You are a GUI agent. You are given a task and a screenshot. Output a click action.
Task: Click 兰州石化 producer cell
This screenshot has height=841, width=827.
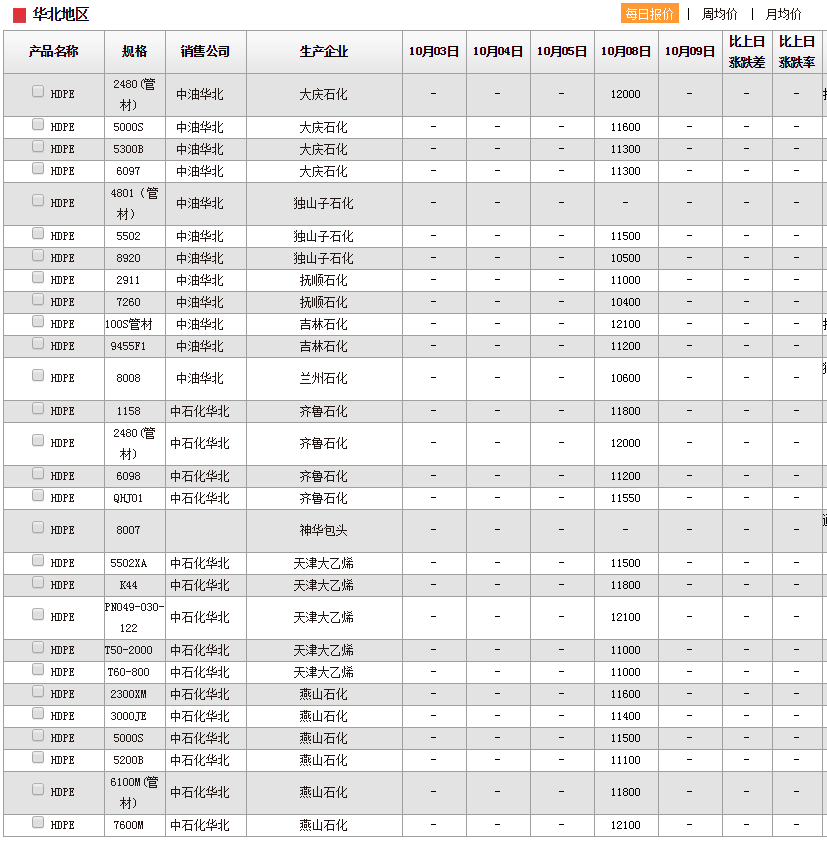pos(323,379)
